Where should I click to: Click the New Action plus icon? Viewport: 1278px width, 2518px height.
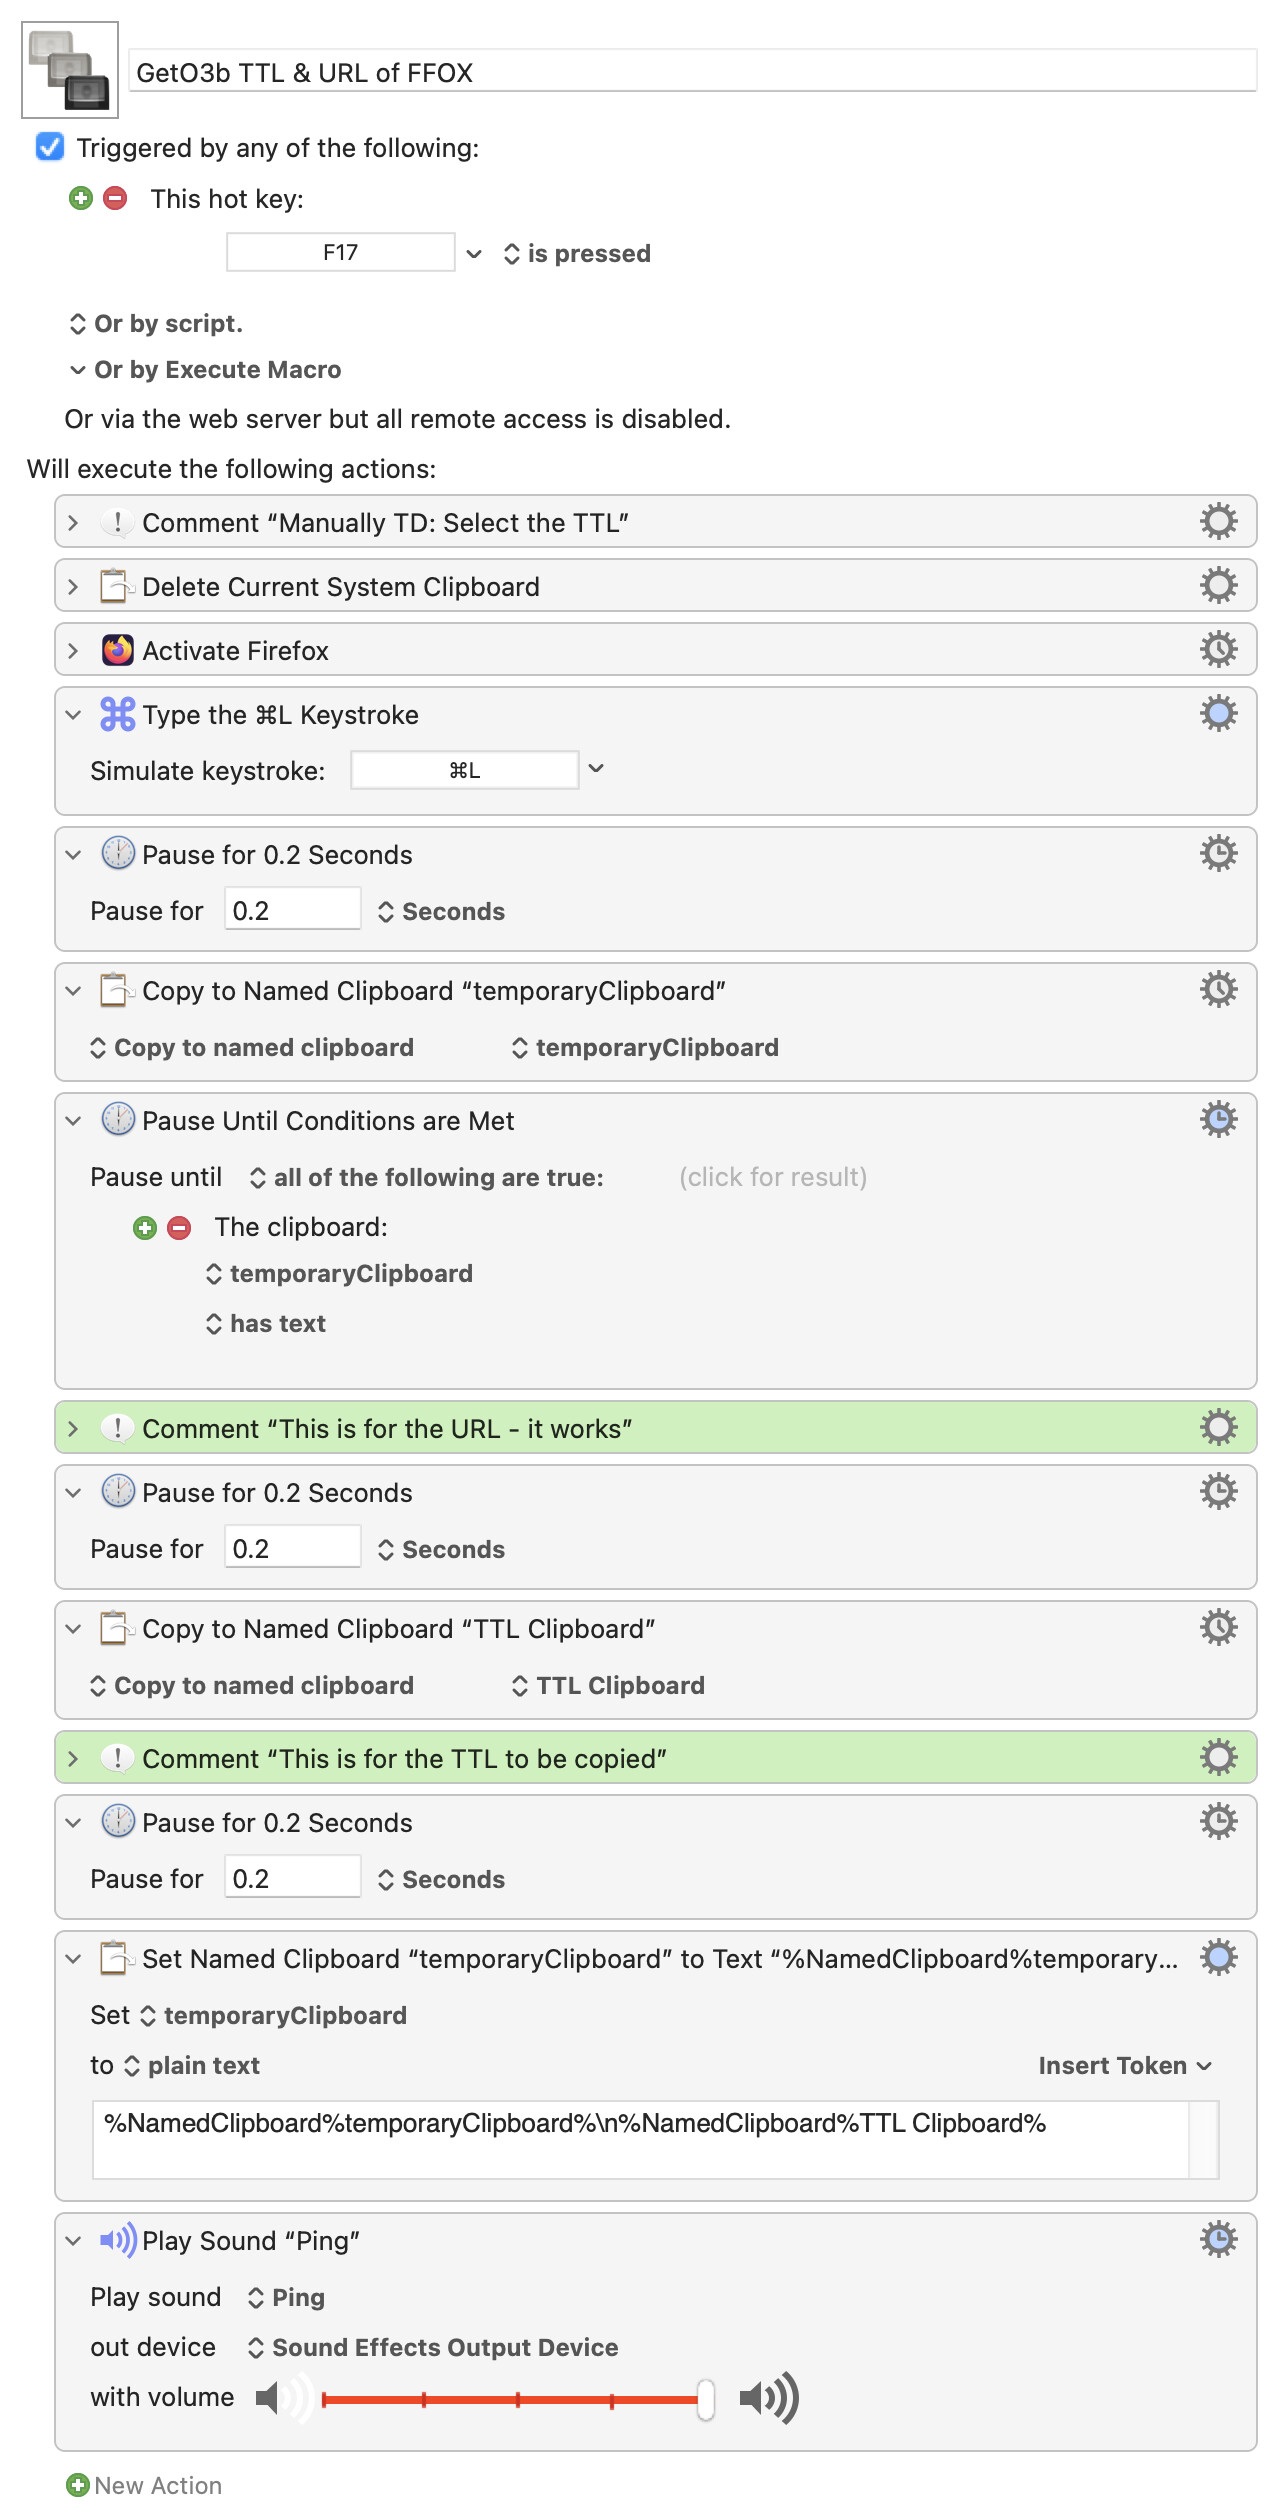[77, 2485]
